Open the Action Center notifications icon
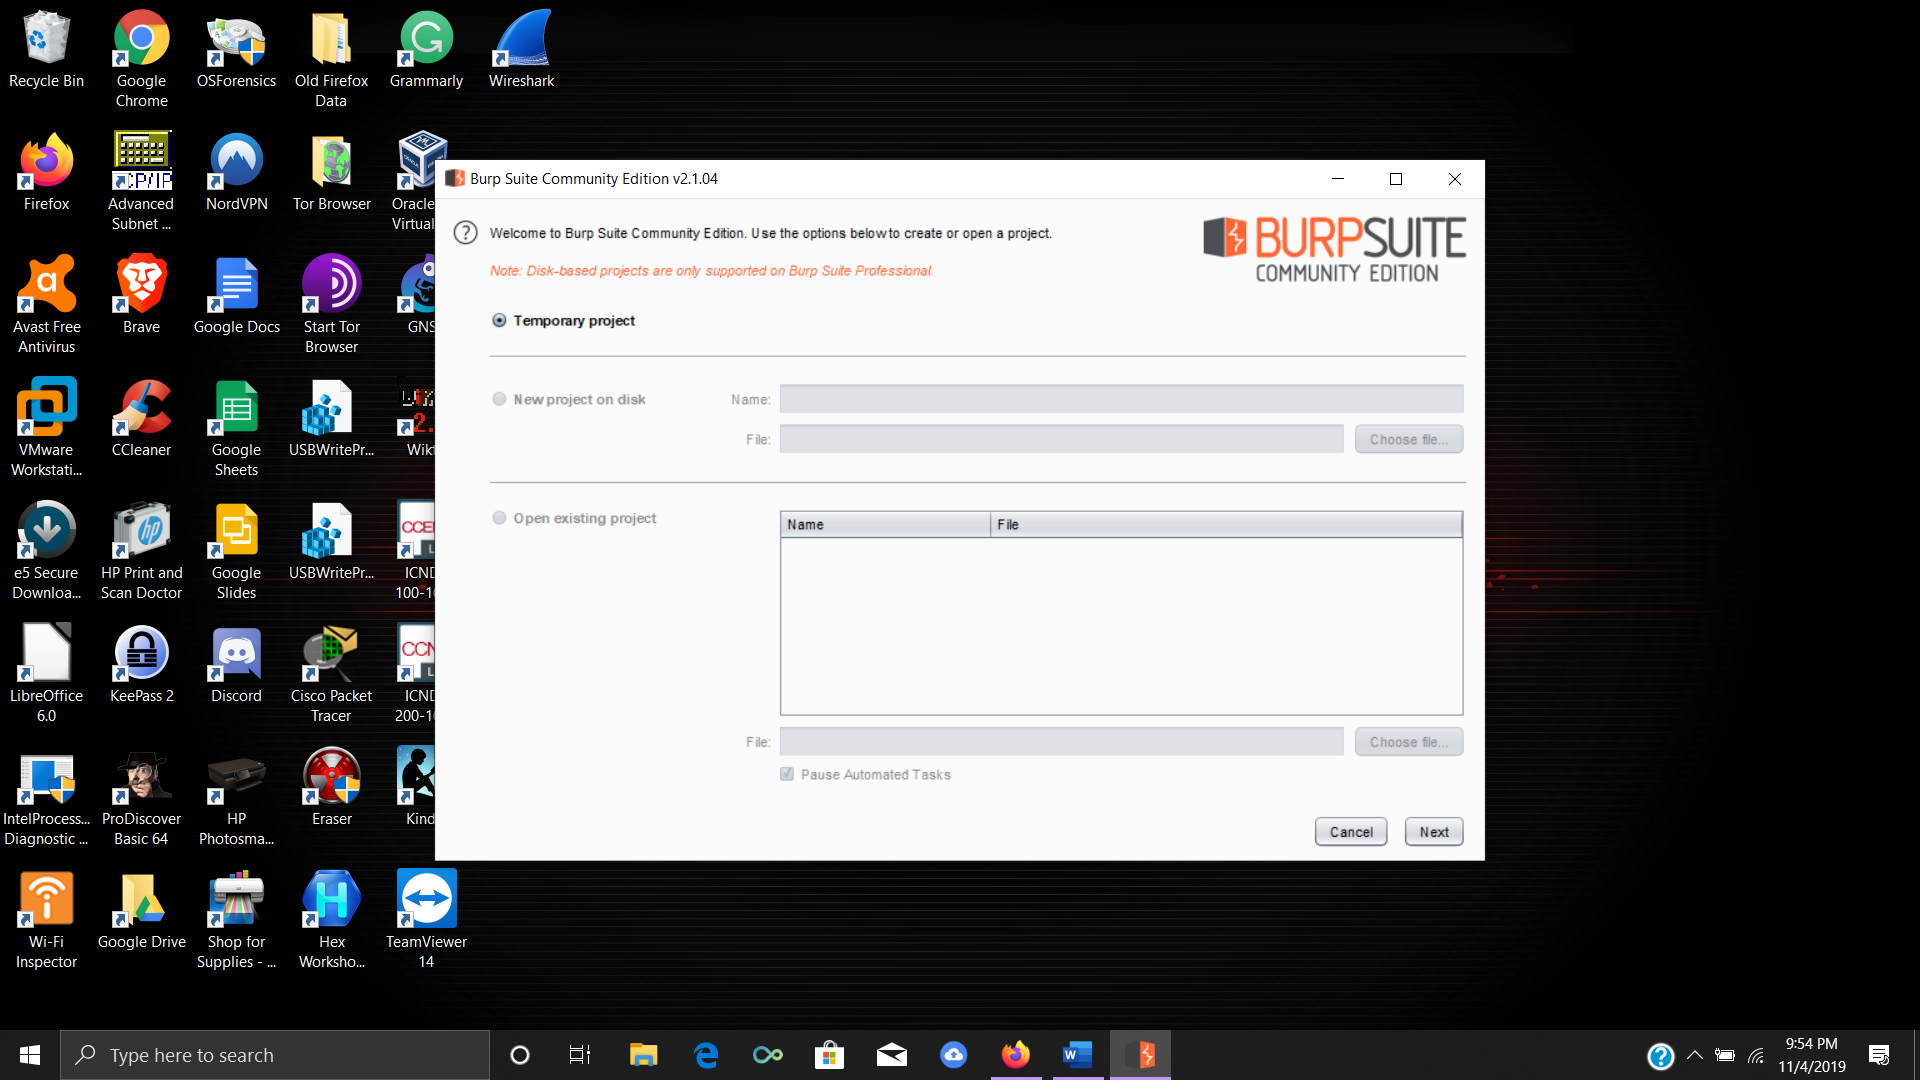Image resolution: width=1920 pixels, height=1080 pixels. [x=1879, y=1055]
